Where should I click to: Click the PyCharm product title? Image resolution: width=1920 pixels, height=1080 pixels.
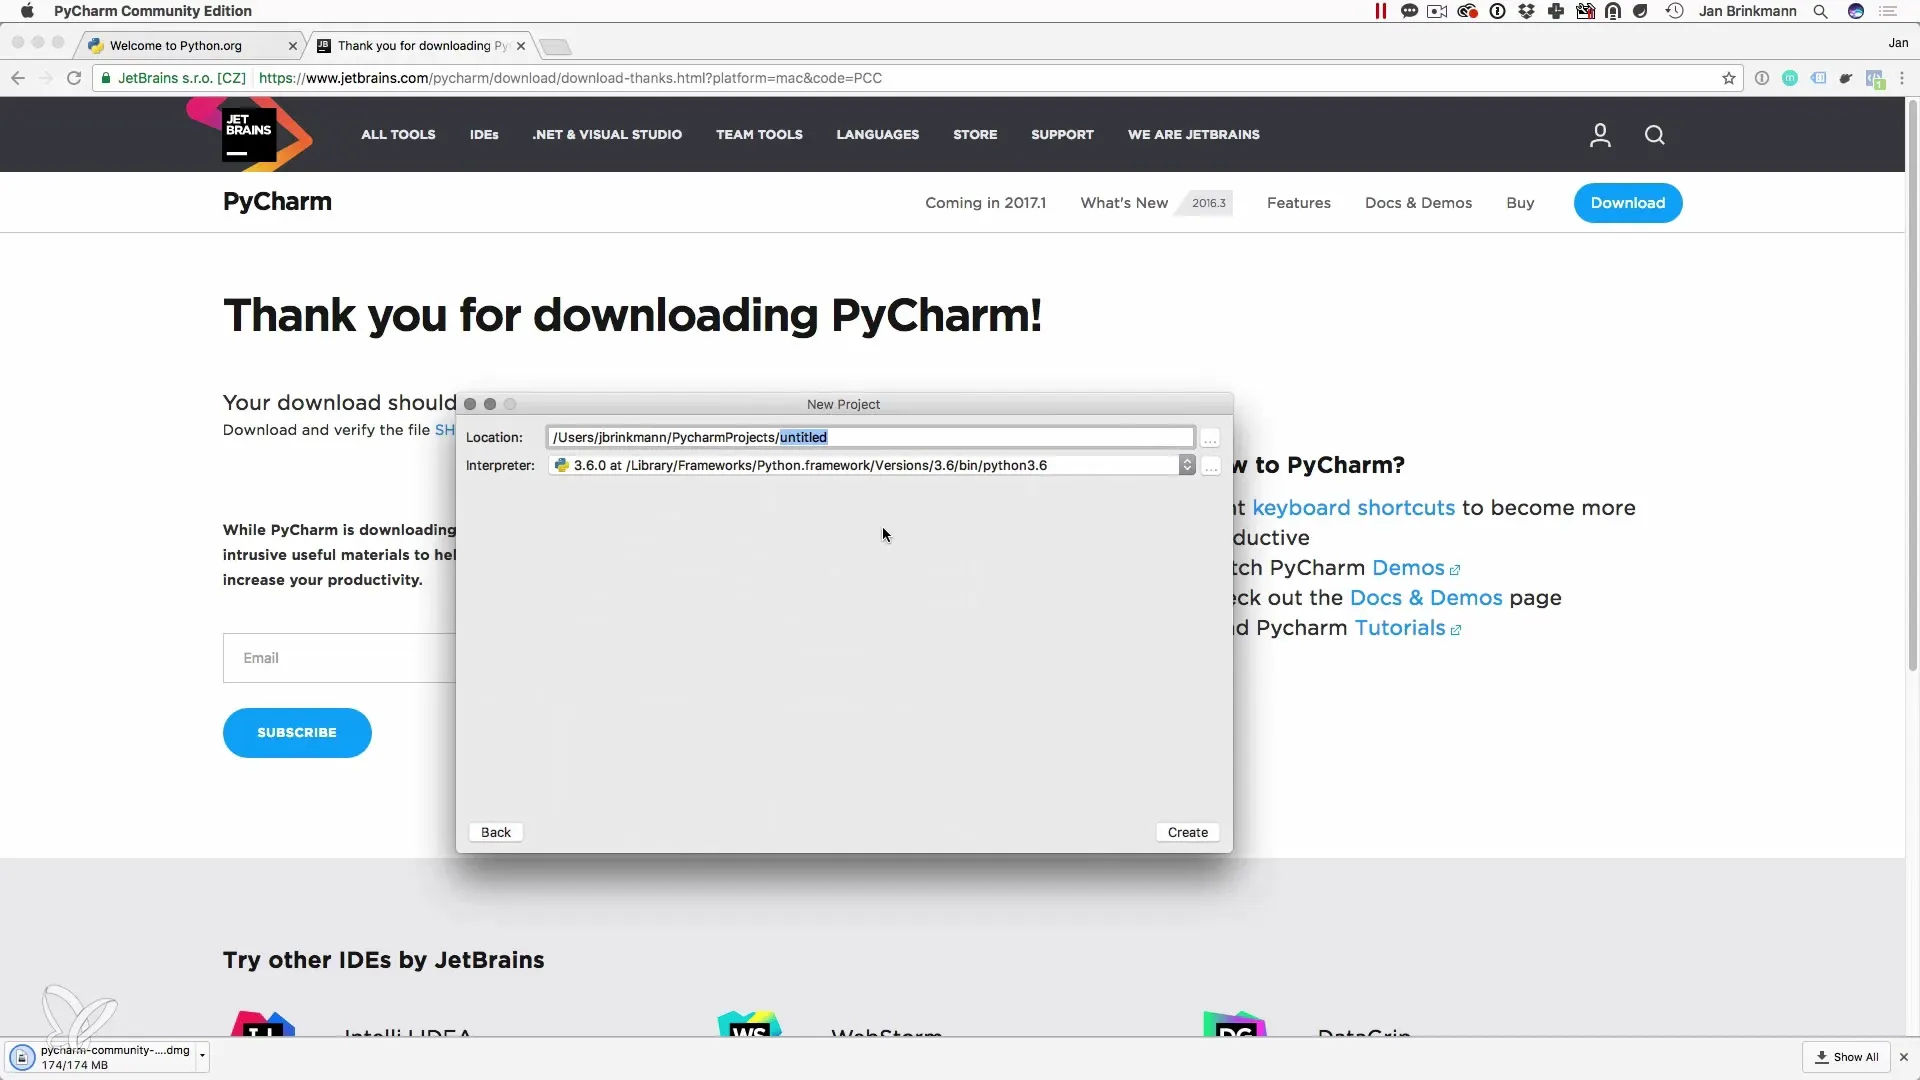[x=277, y=202]
